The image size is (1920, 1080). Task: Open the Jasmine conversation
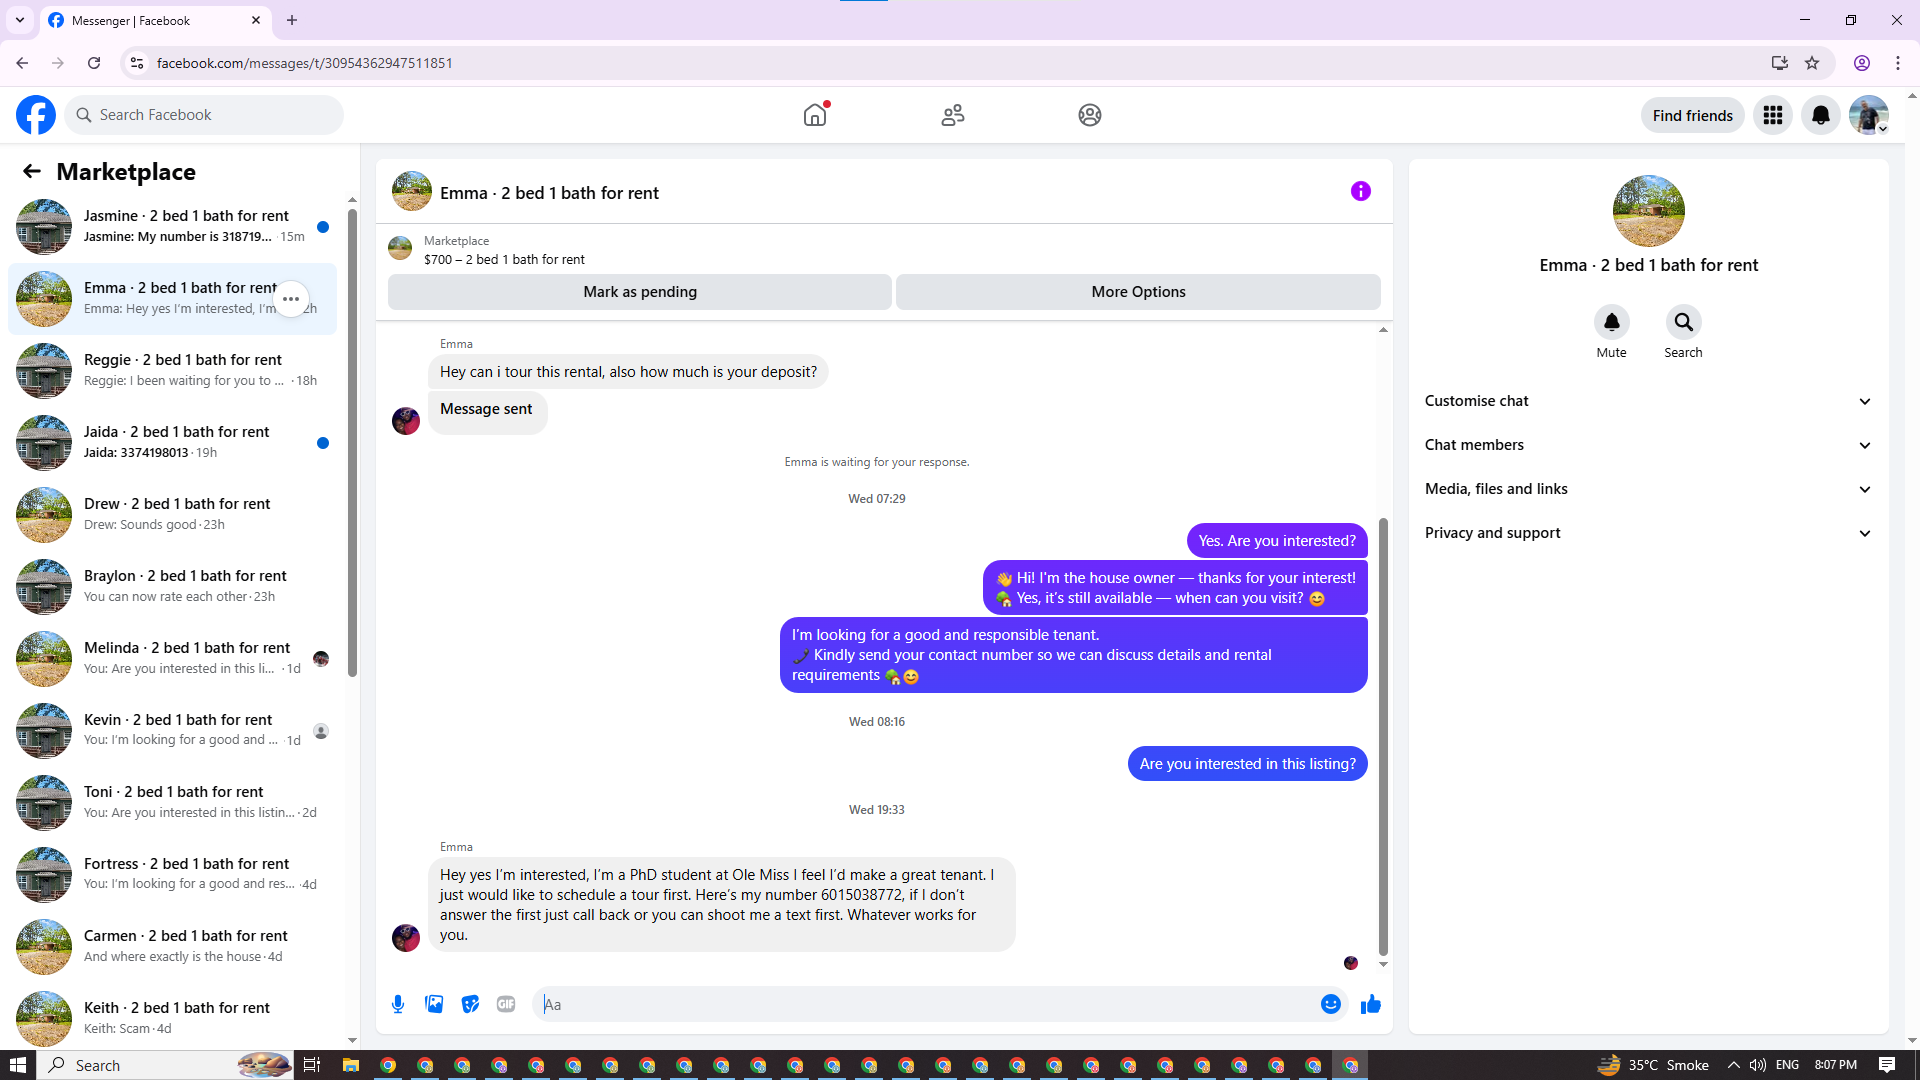click(173, 227)
